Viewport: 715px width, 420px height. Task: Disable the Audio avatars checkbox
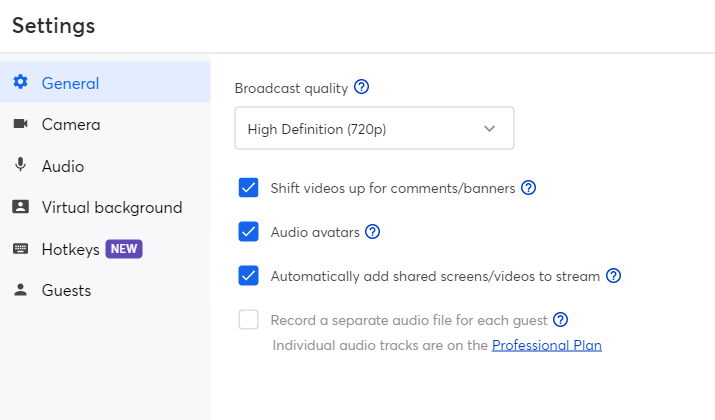click(249, 232)
